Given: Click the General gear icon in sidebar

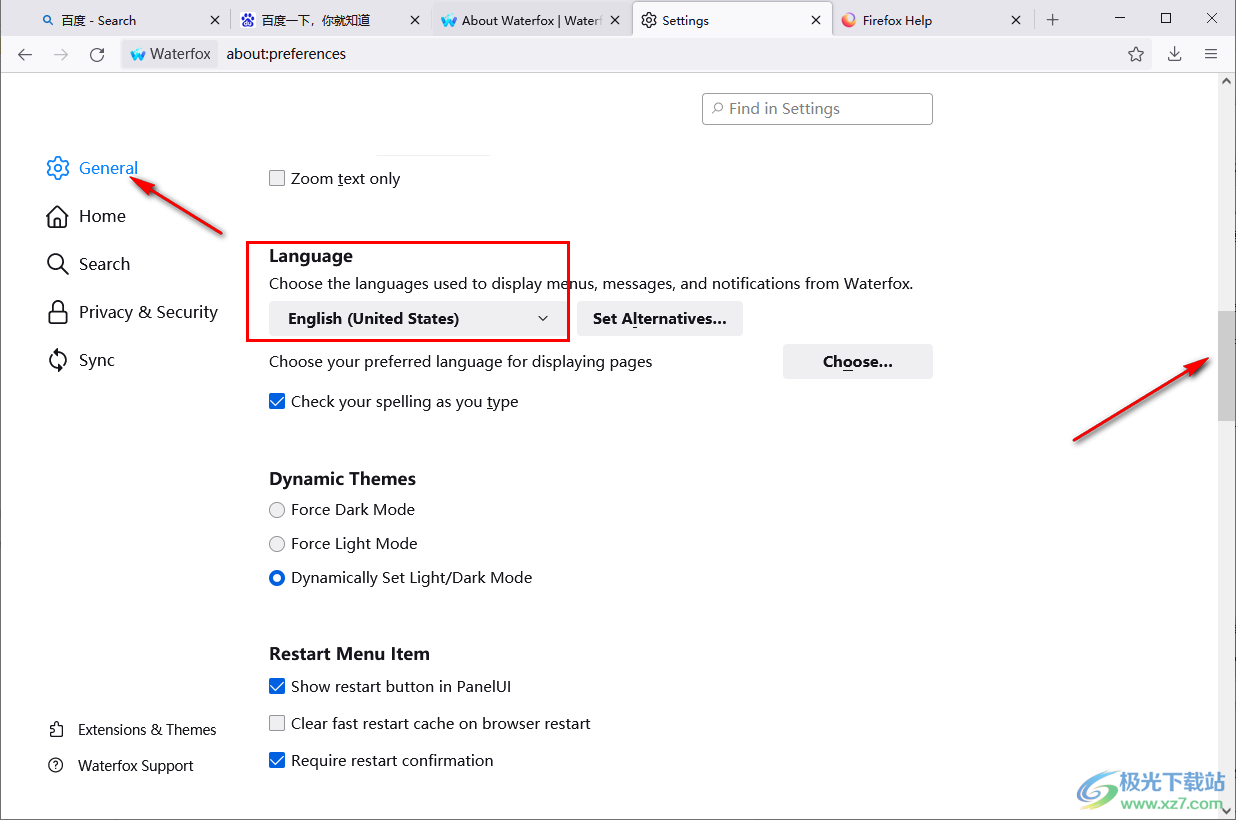Looking at the screenshot, I should [x=58, y=168].
